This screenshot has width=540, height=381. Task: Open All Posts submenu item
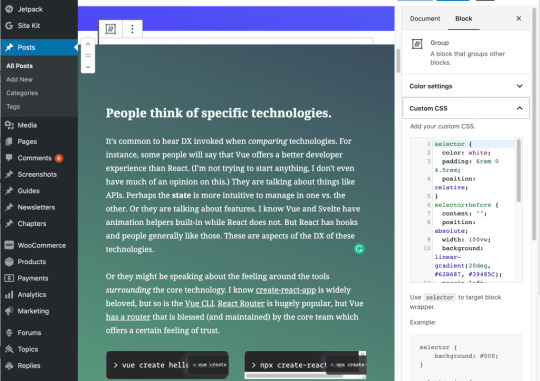point(19,66)
